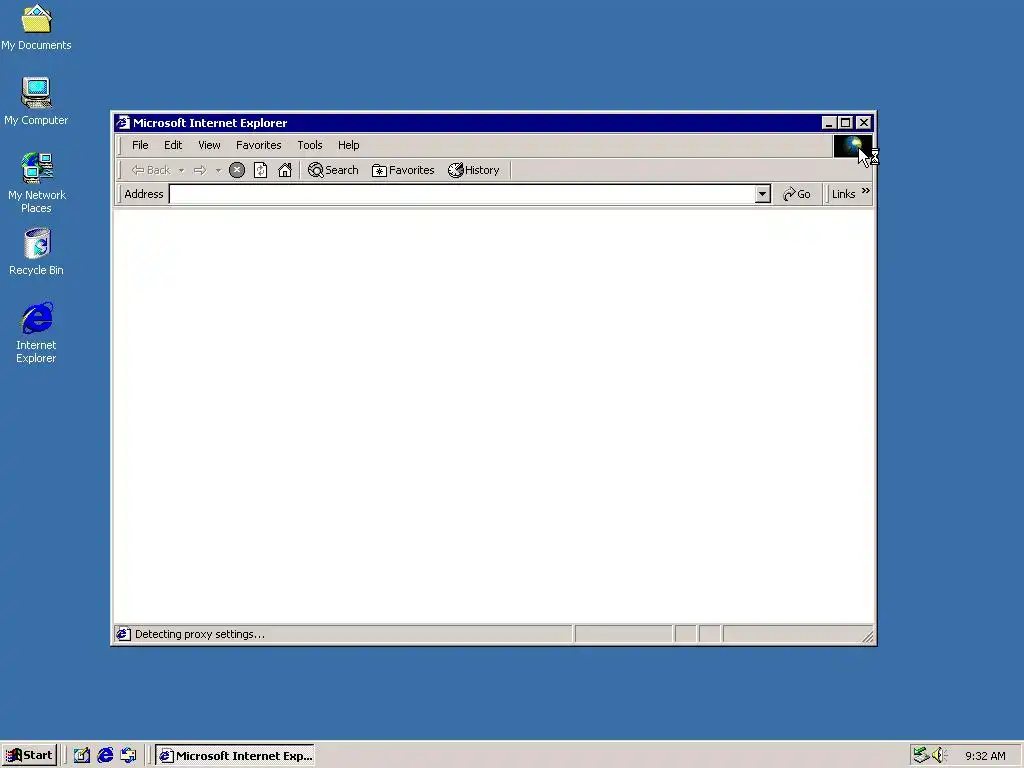This screenshot has width=1024, height=768.
Task: Select the My Documents desktop icon
Action: tap(36, 28)
